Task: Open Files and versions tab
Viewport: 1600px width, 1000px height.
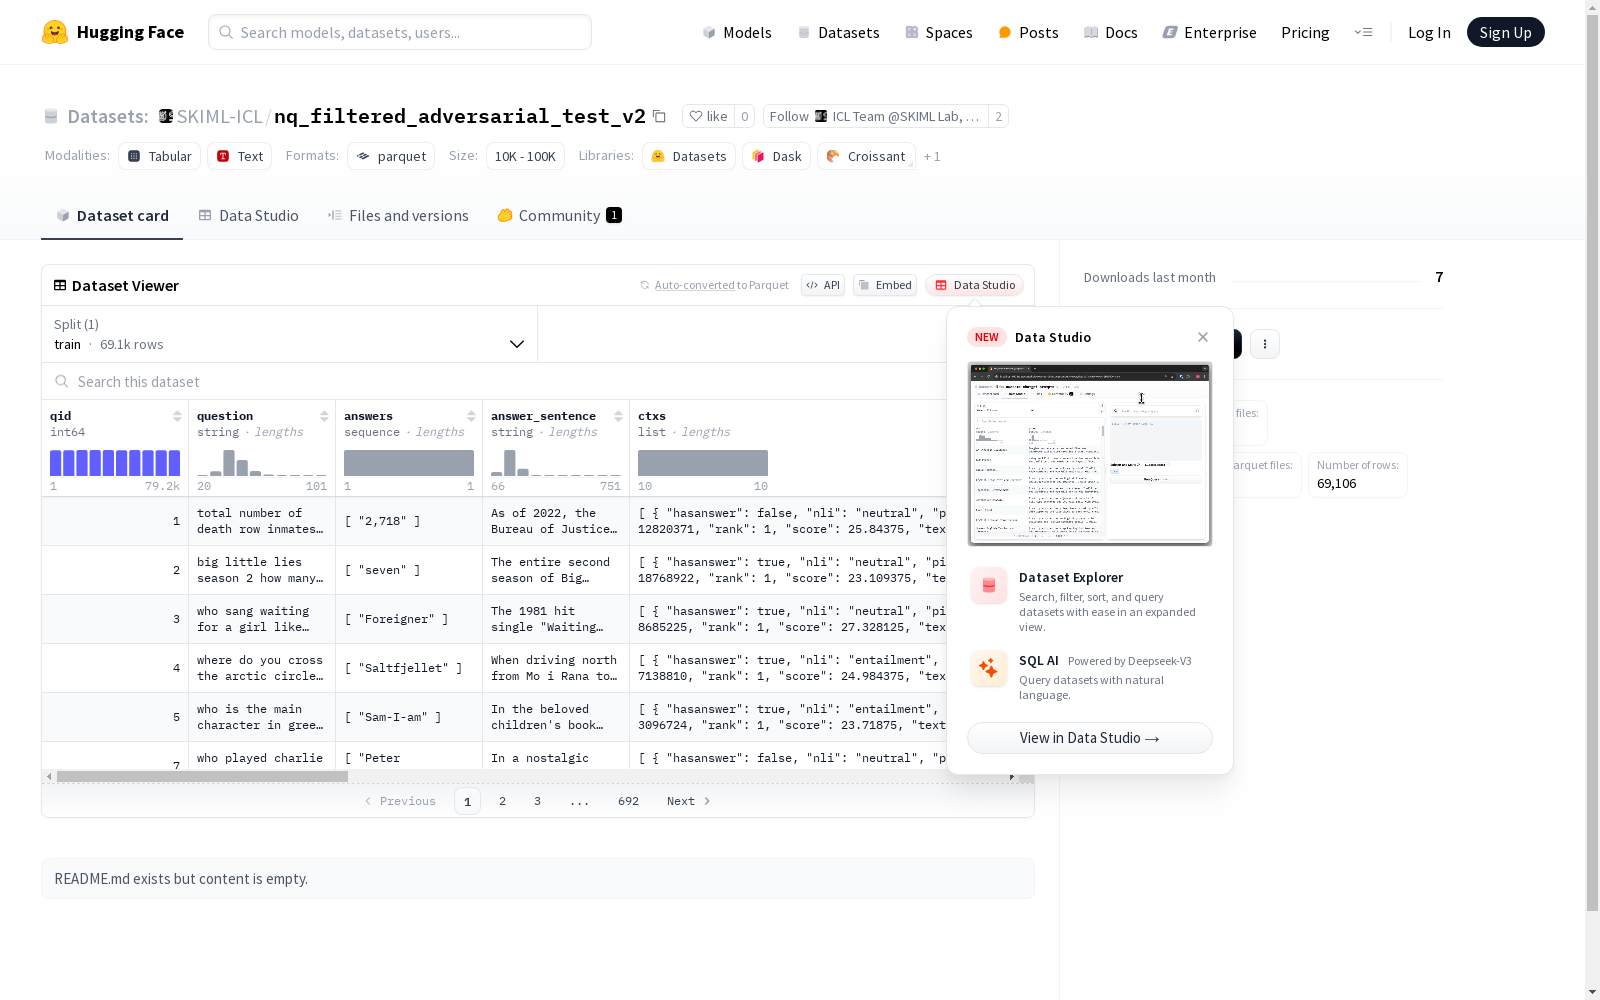Action: [398, 216]
